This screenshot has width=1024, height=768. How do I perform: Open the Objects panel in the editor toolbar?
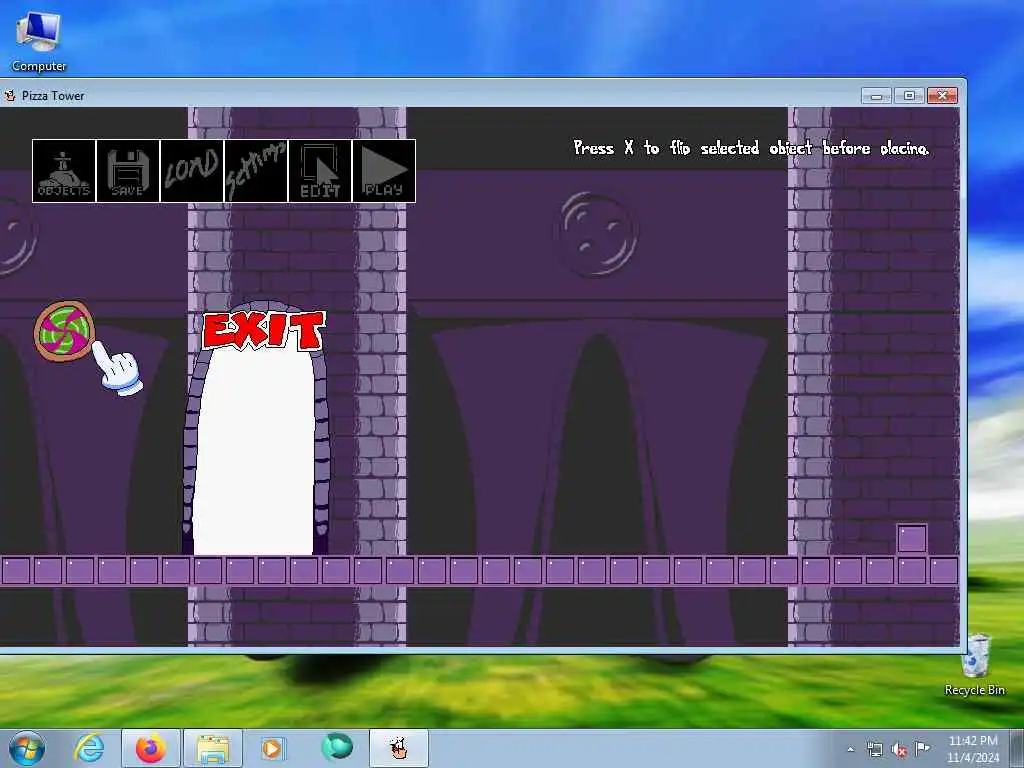(x=64, y=171)
